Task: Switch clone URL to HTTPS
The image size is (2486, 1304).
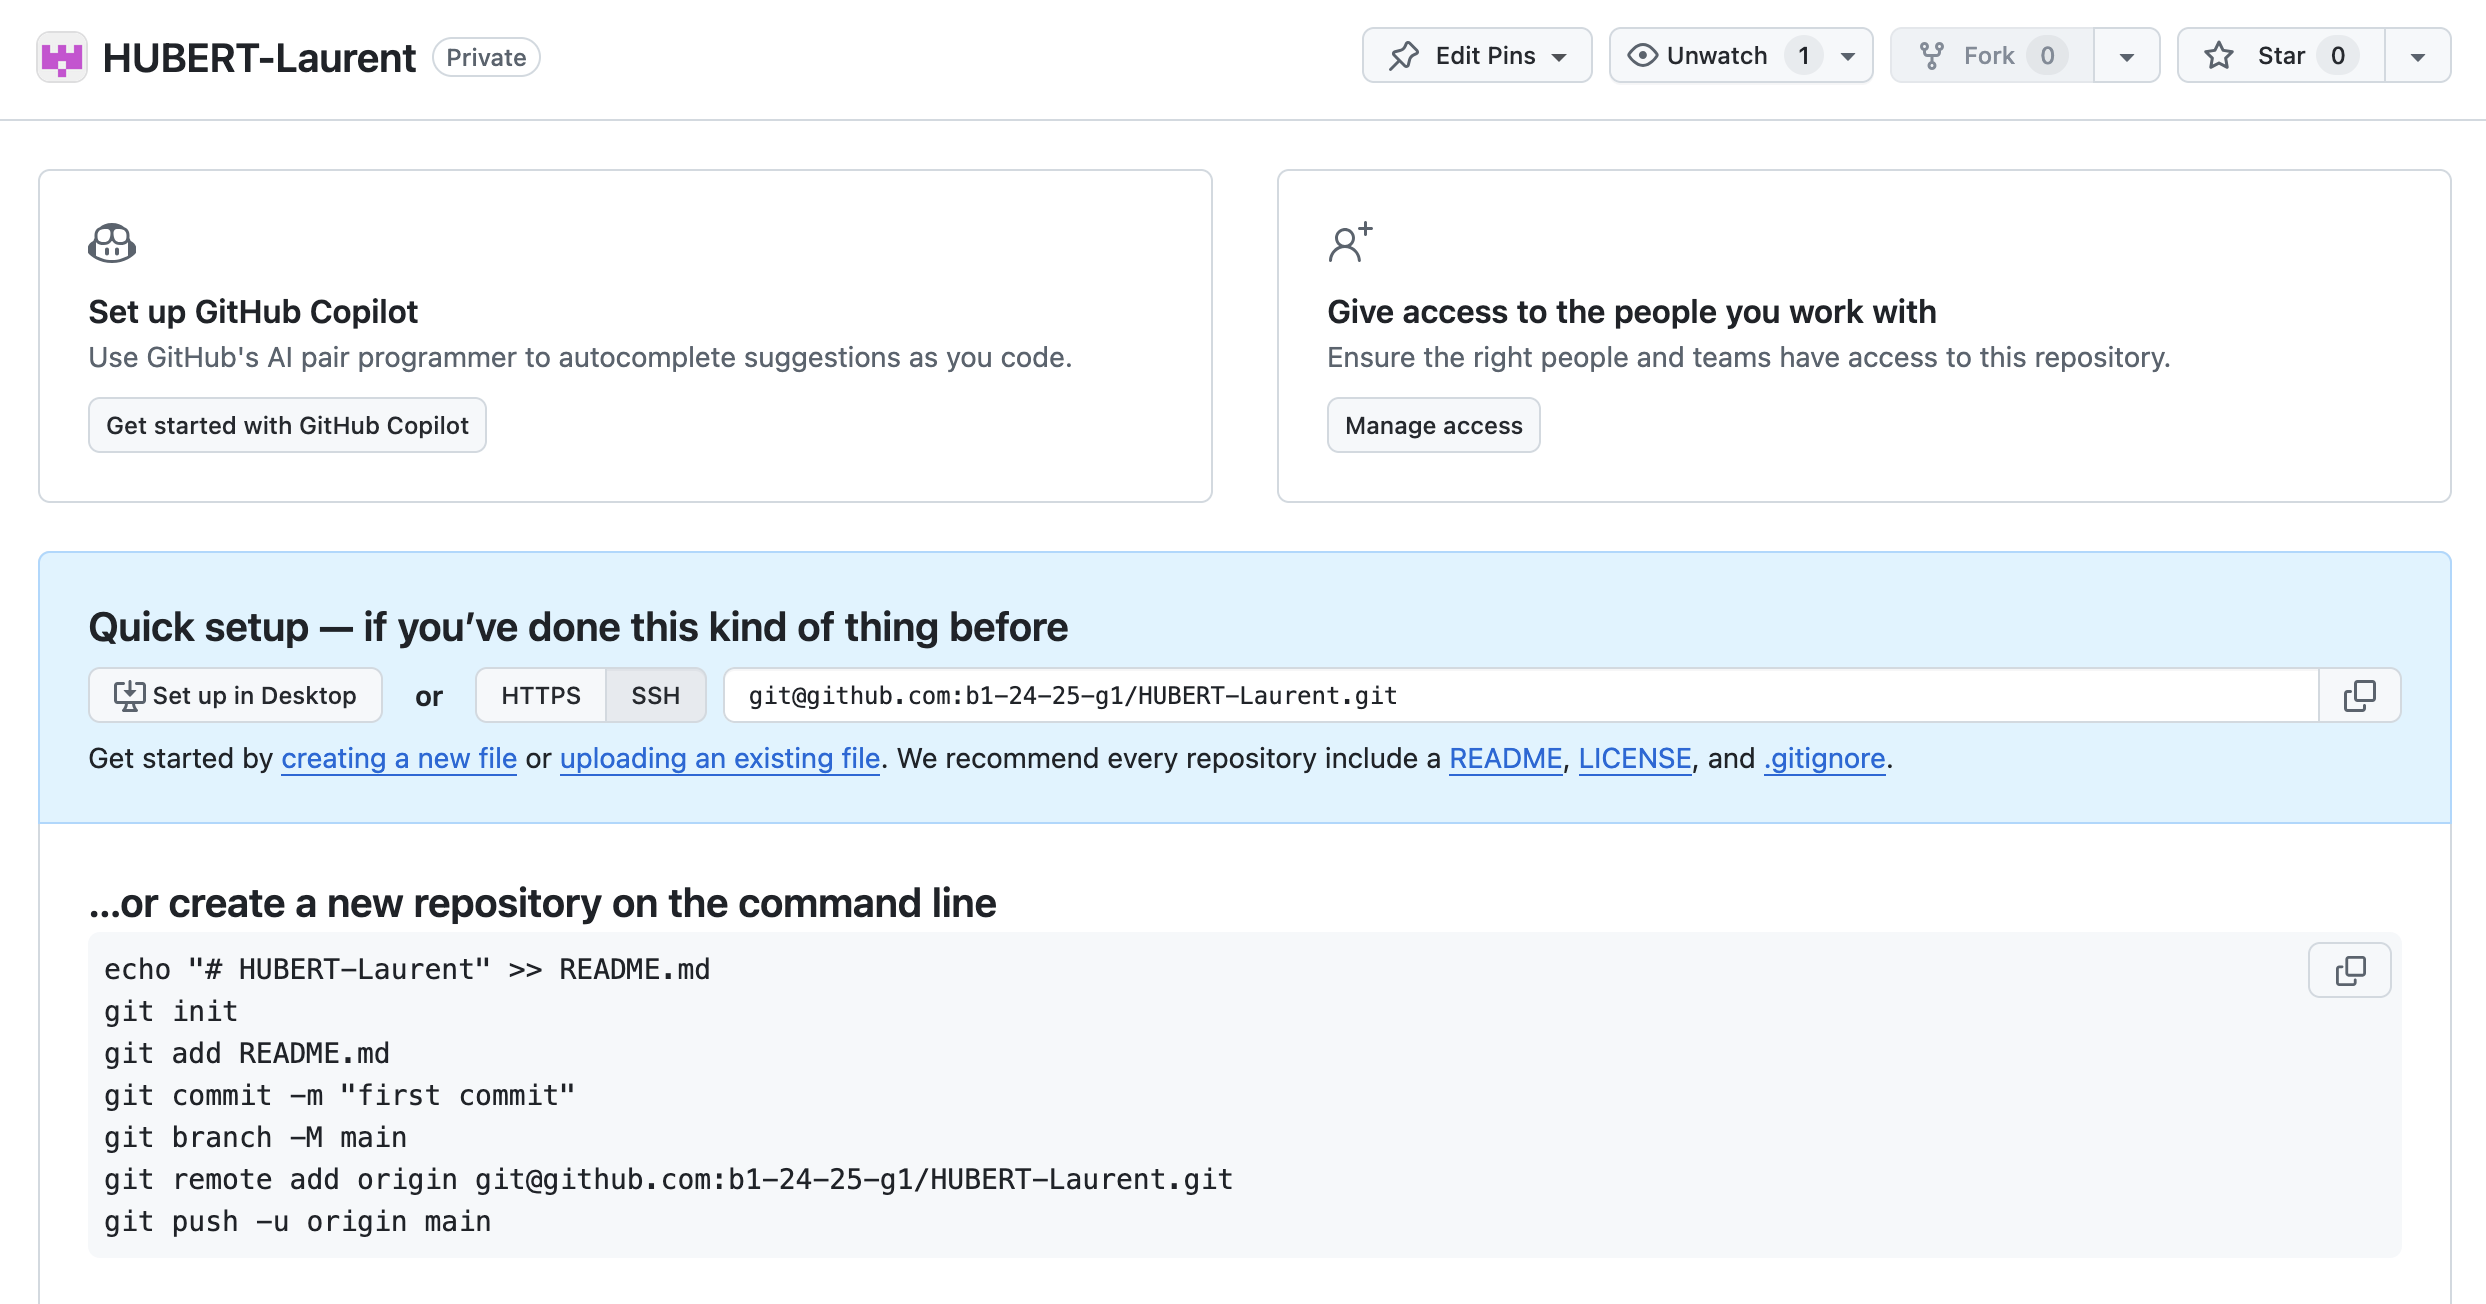Action: tap(540, 695)
